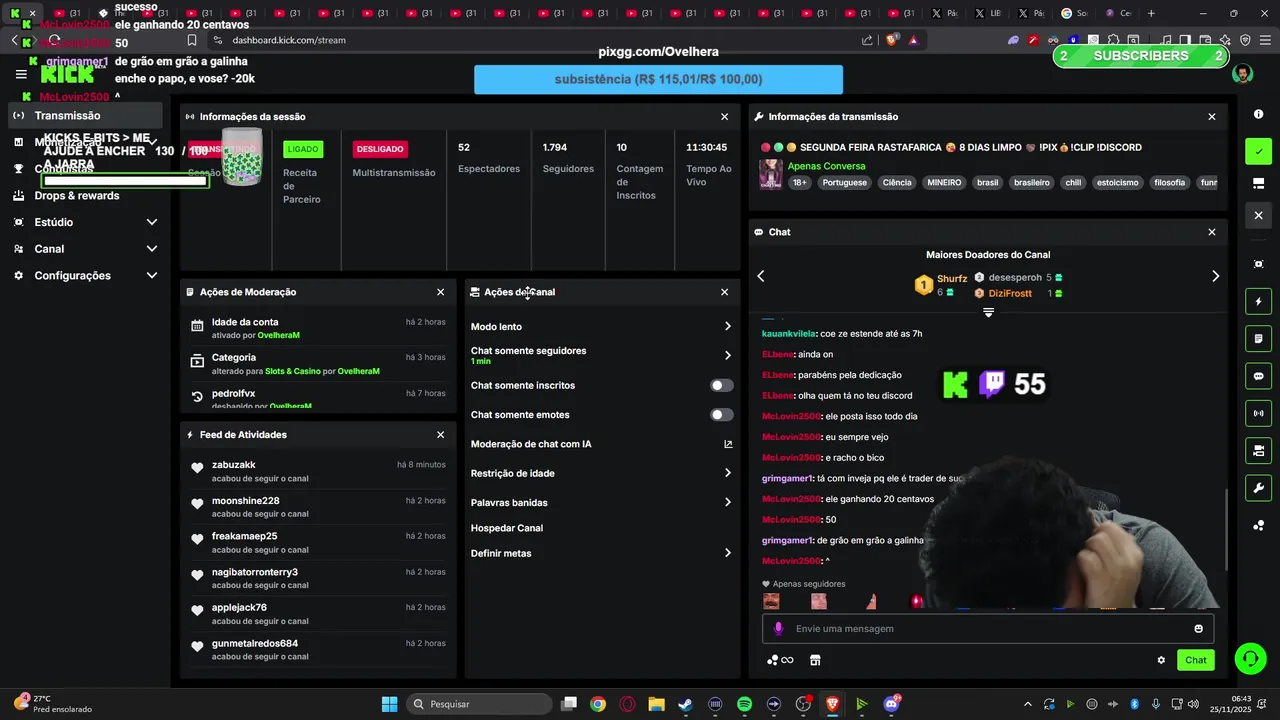Expand the Canal sidebar section
This screenshot has height=720, width=1280.
pyautogui.click(x=152, y=249)
